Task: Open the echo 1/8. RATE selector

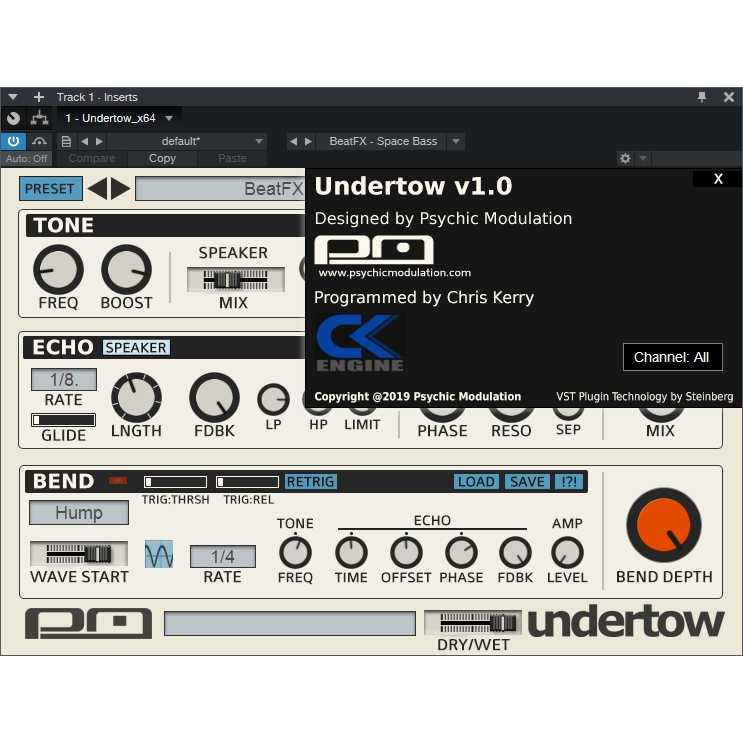Action: pyautogui.click(x=64, y=380)
